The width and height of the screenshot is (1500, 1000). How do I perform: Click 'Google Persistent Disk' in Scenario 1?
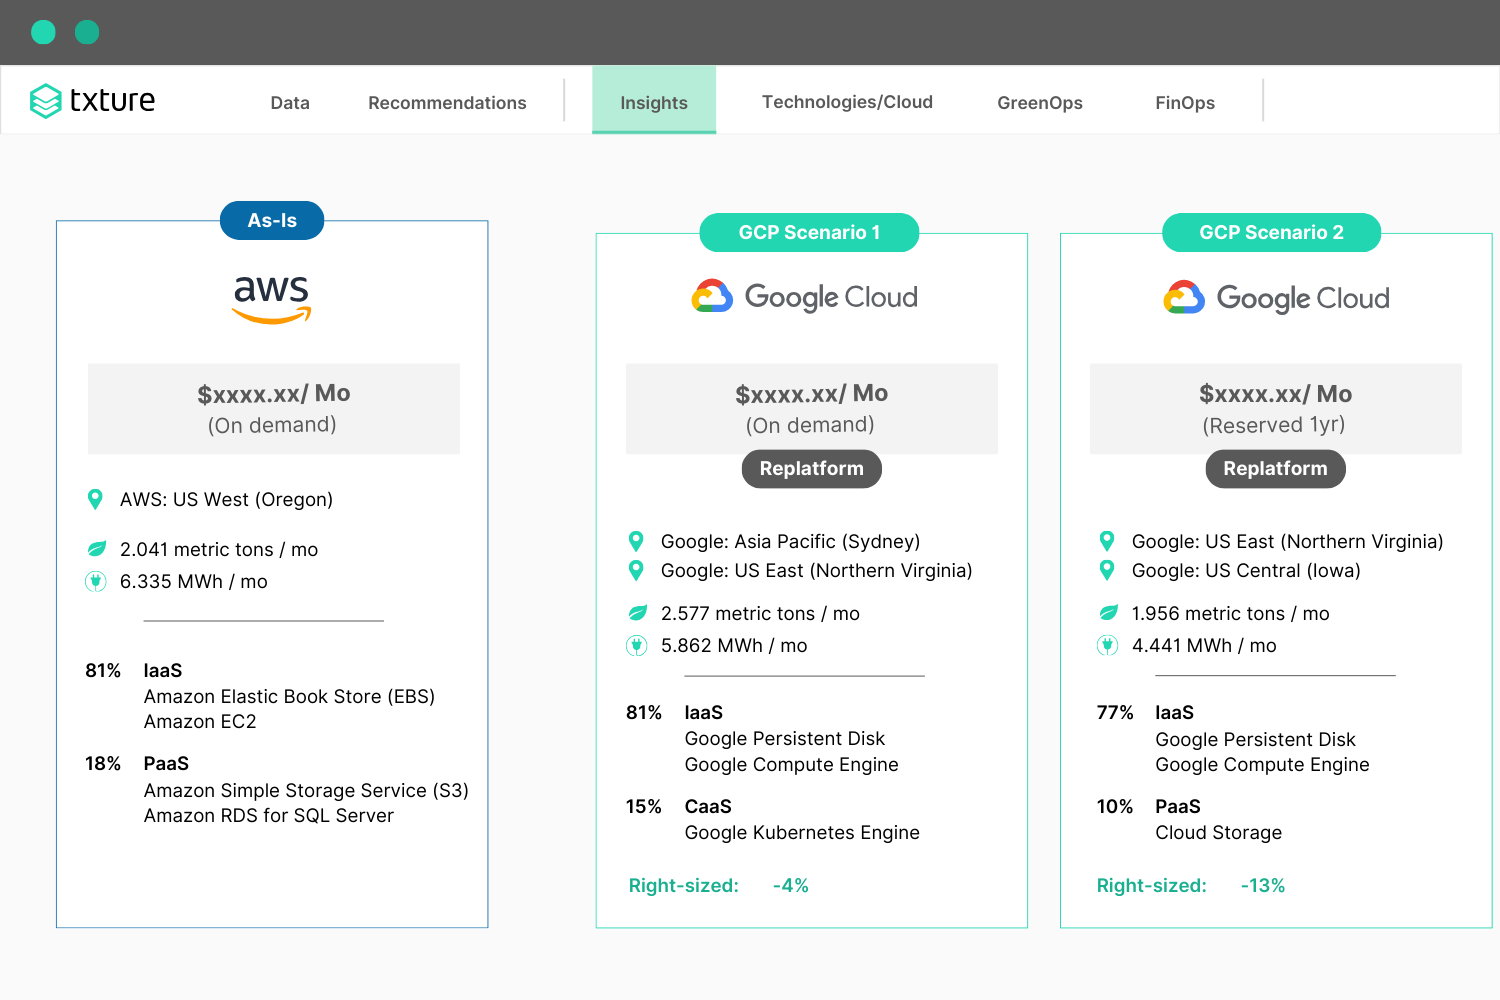[x=785, y=738]
